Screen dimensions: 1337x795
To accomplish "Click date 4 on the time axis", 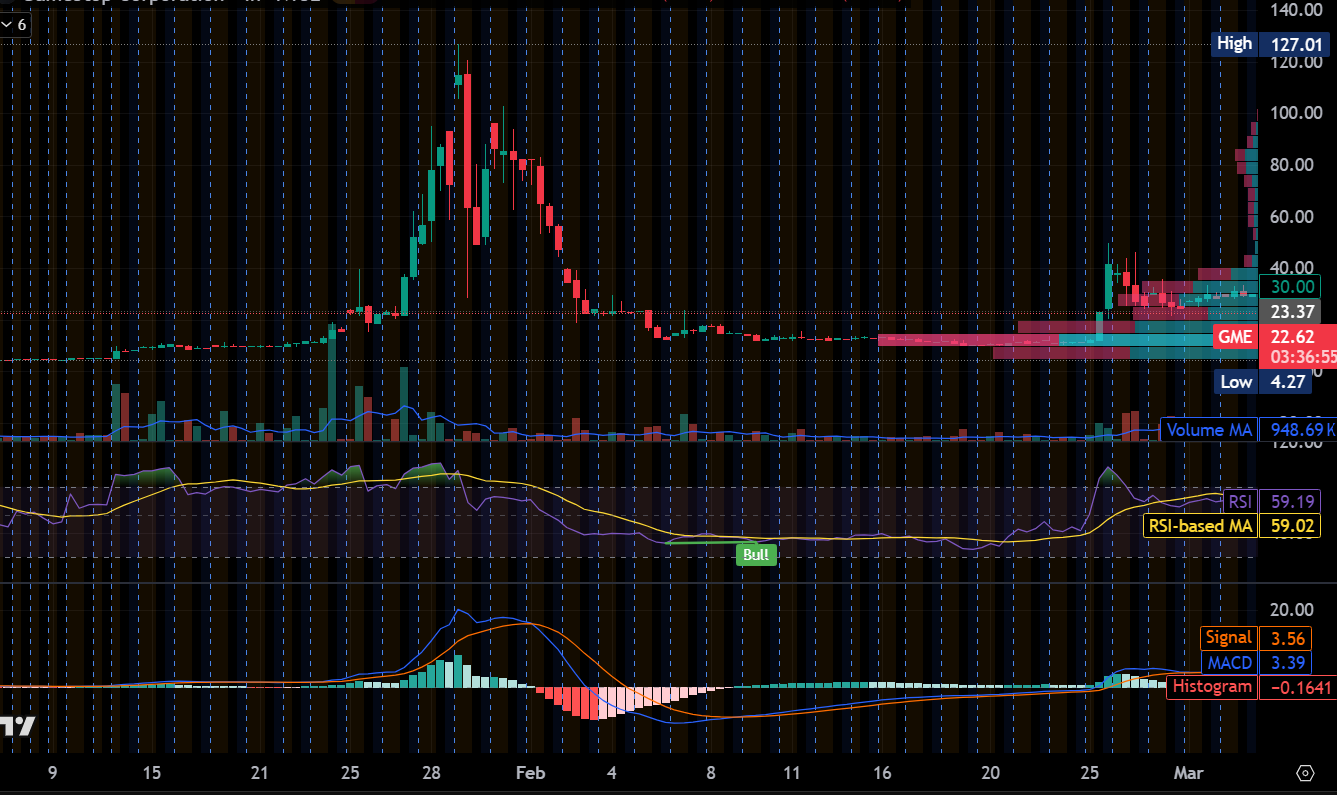I will pos(612,773).
